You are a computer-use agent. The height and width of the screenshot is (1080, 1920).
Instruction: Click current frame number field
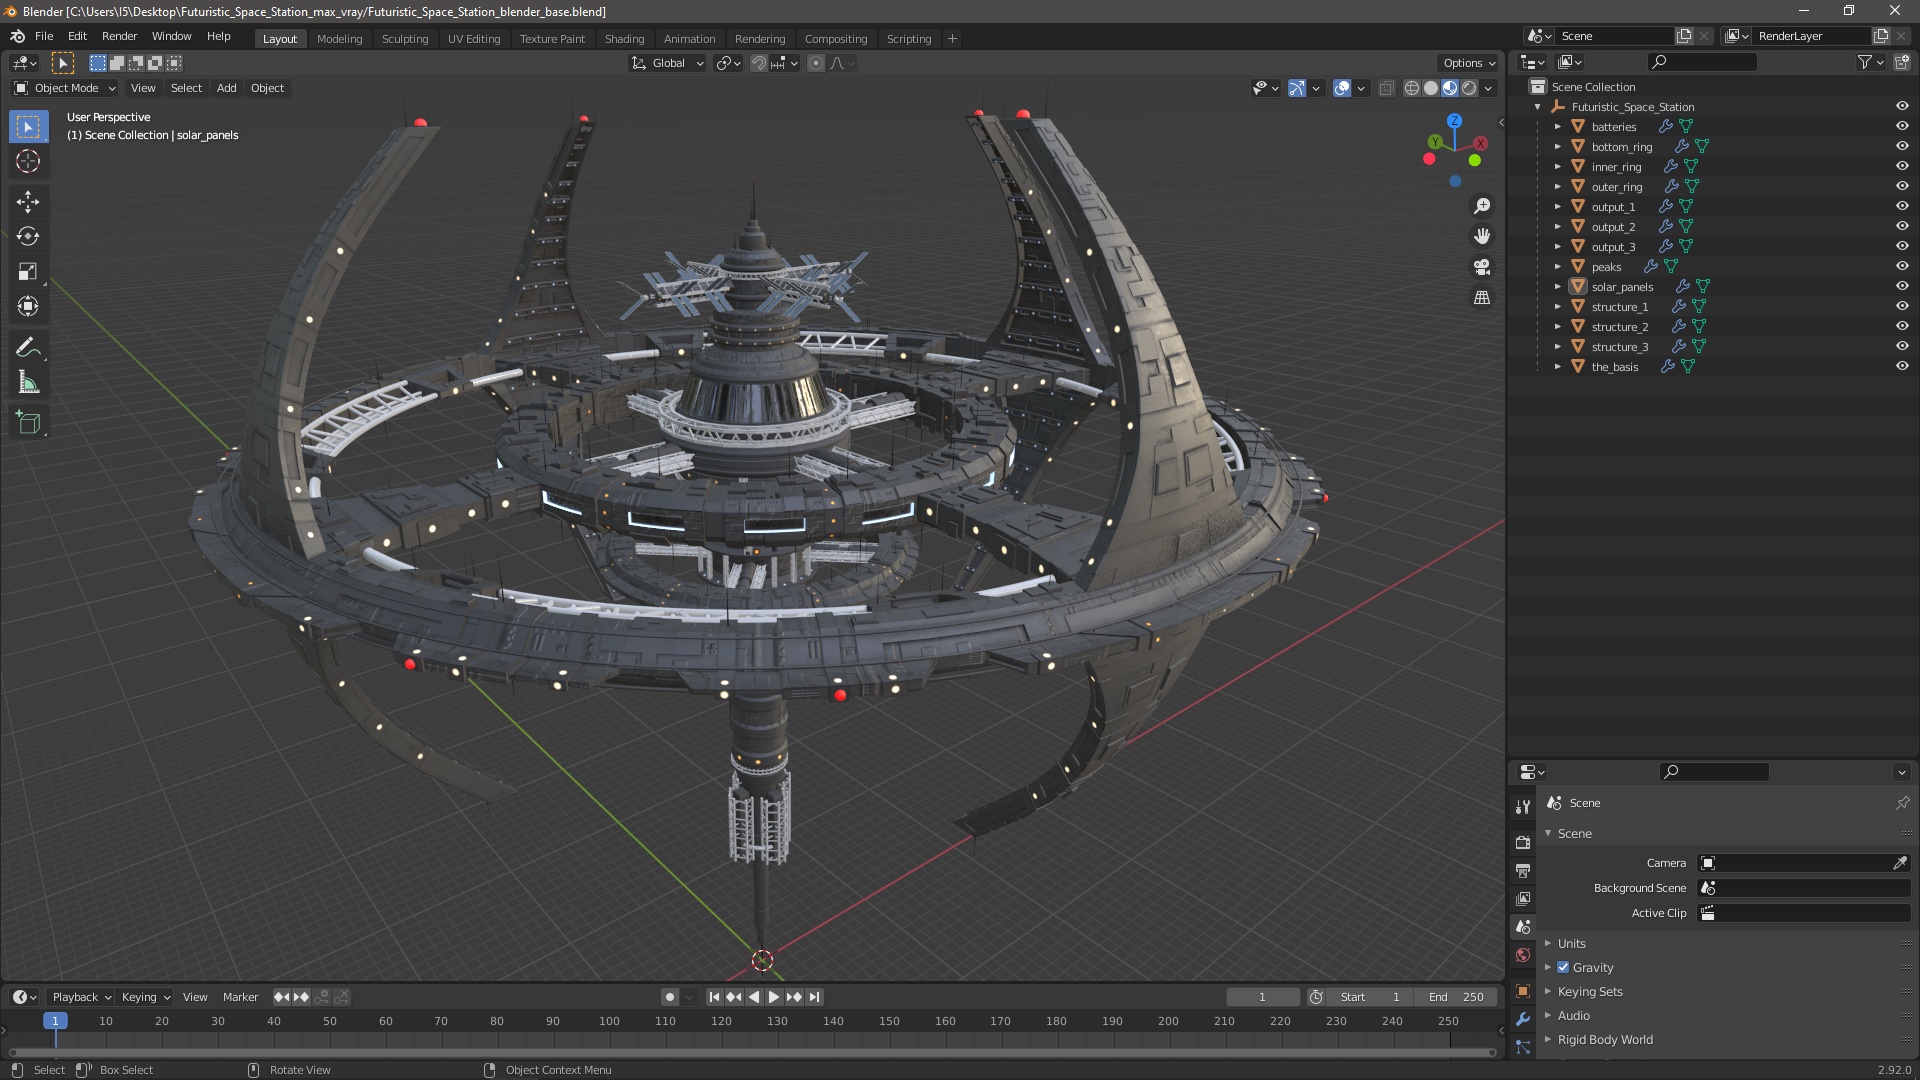tap(1262, 997)
